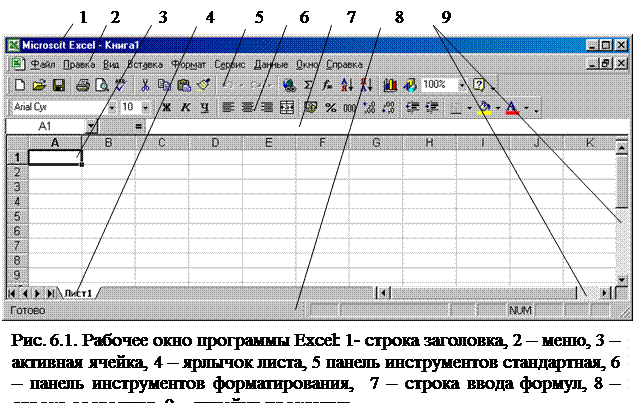
Task: Decrease indent of cell contents
Action: pos(412,107)
